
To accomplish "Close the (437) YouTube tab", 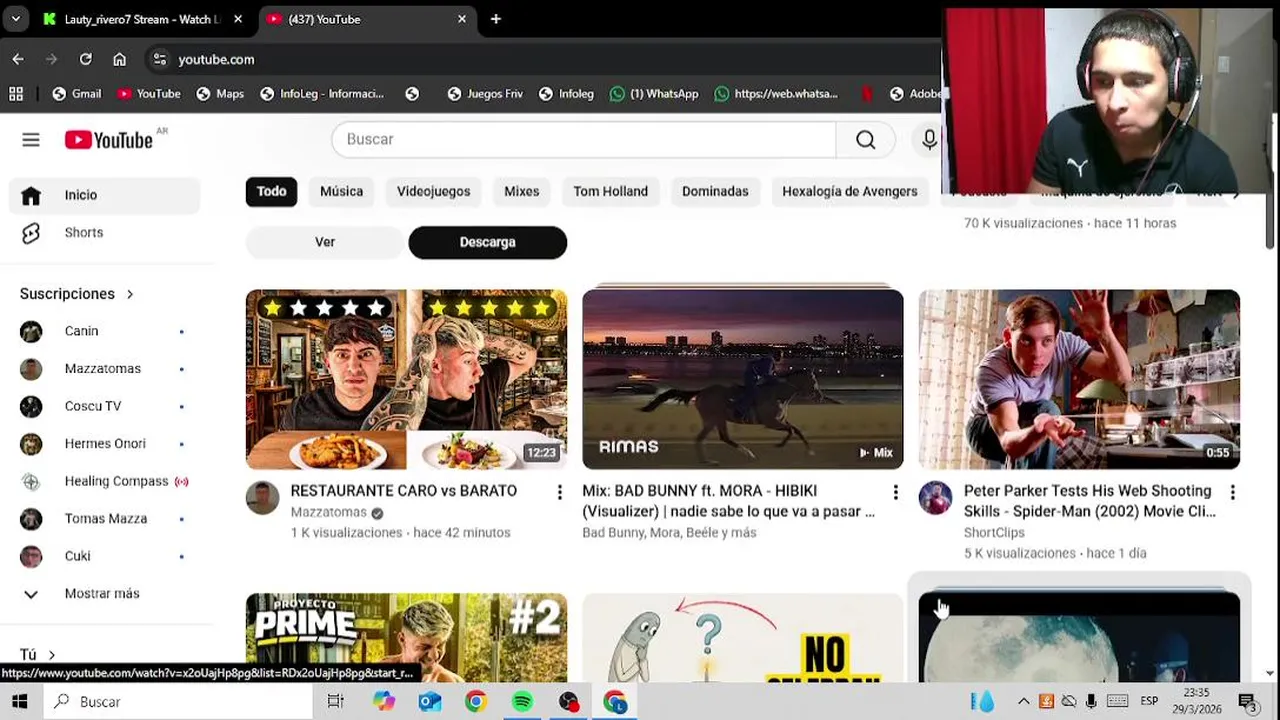I will 461,19.
